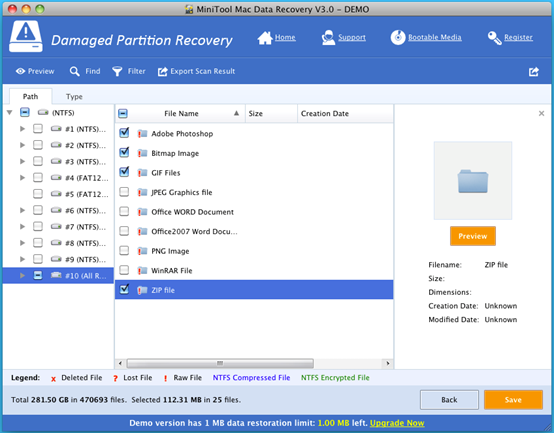
Task: Click the Bitmap Image folder icon
Action: click(x=142, y=153)
